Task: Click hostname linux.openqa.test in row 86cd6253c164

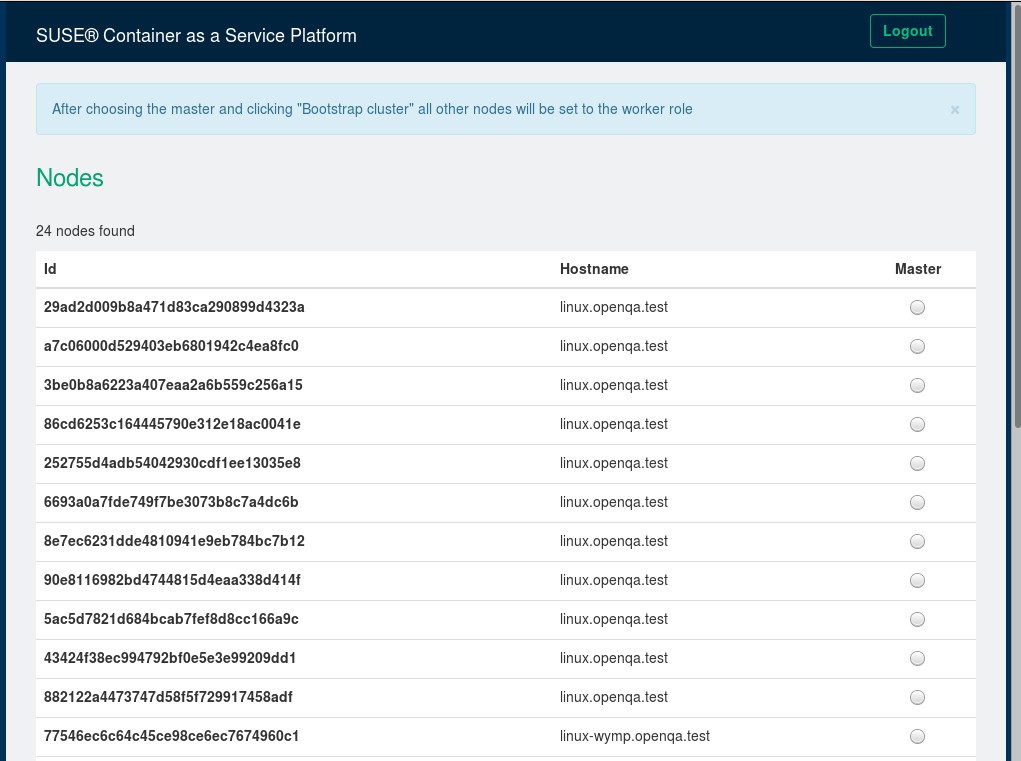Action: click(x=614, y=424)
